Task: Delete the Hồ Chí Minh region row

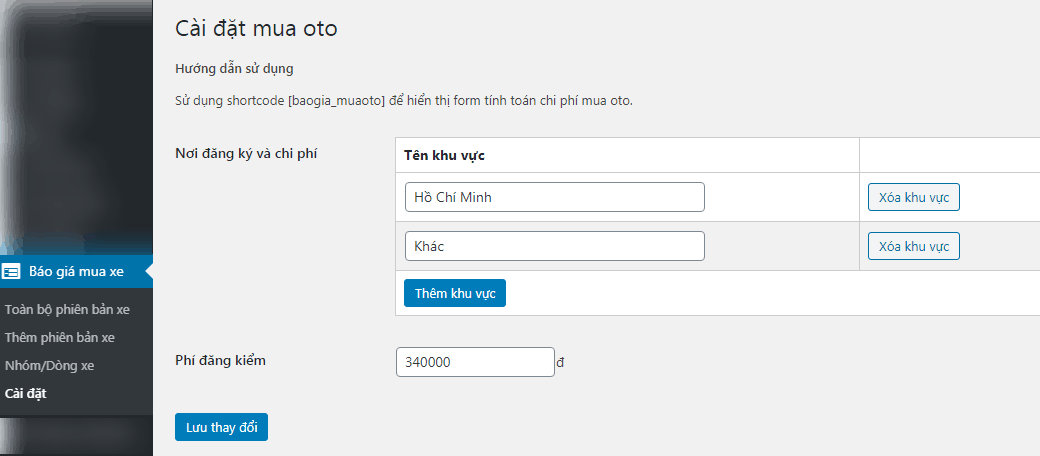Action: (x=913, y=197)
